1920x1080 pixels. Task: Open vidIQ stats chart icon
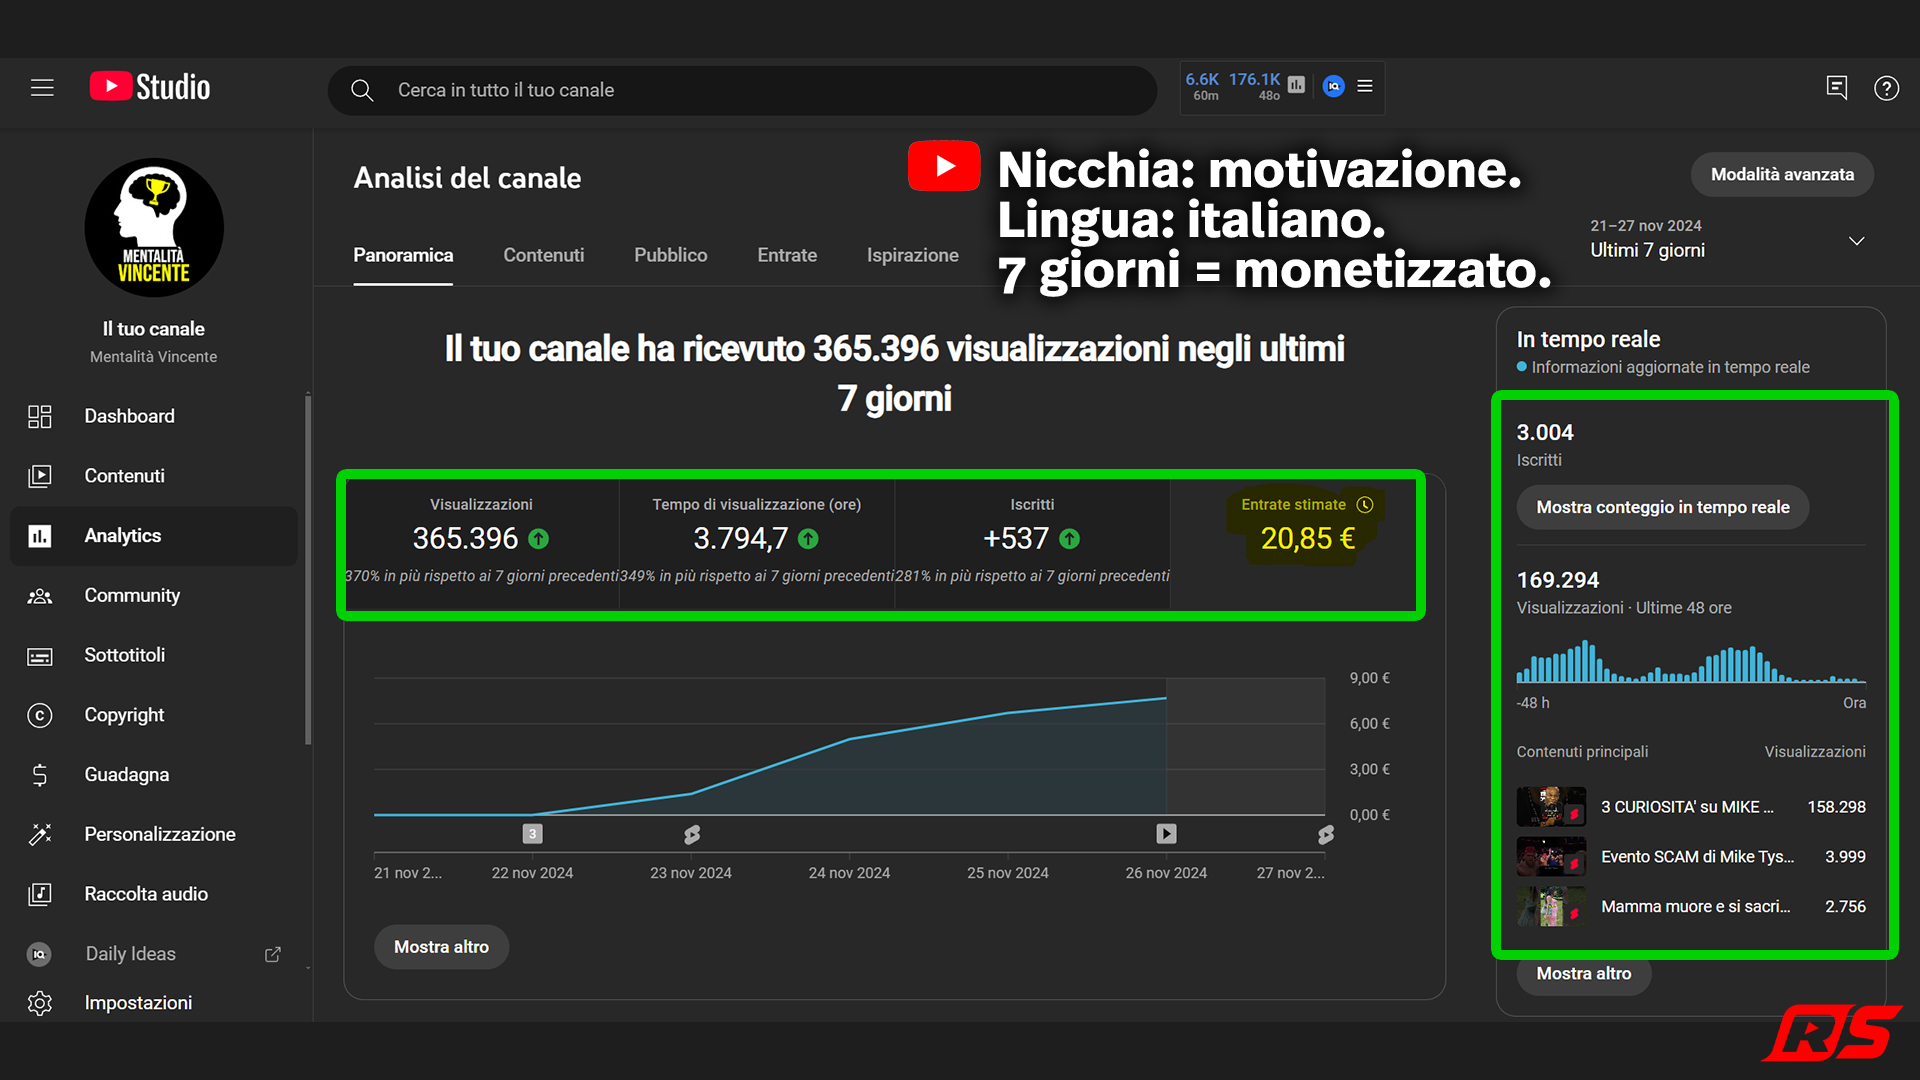coord(1297,86)
